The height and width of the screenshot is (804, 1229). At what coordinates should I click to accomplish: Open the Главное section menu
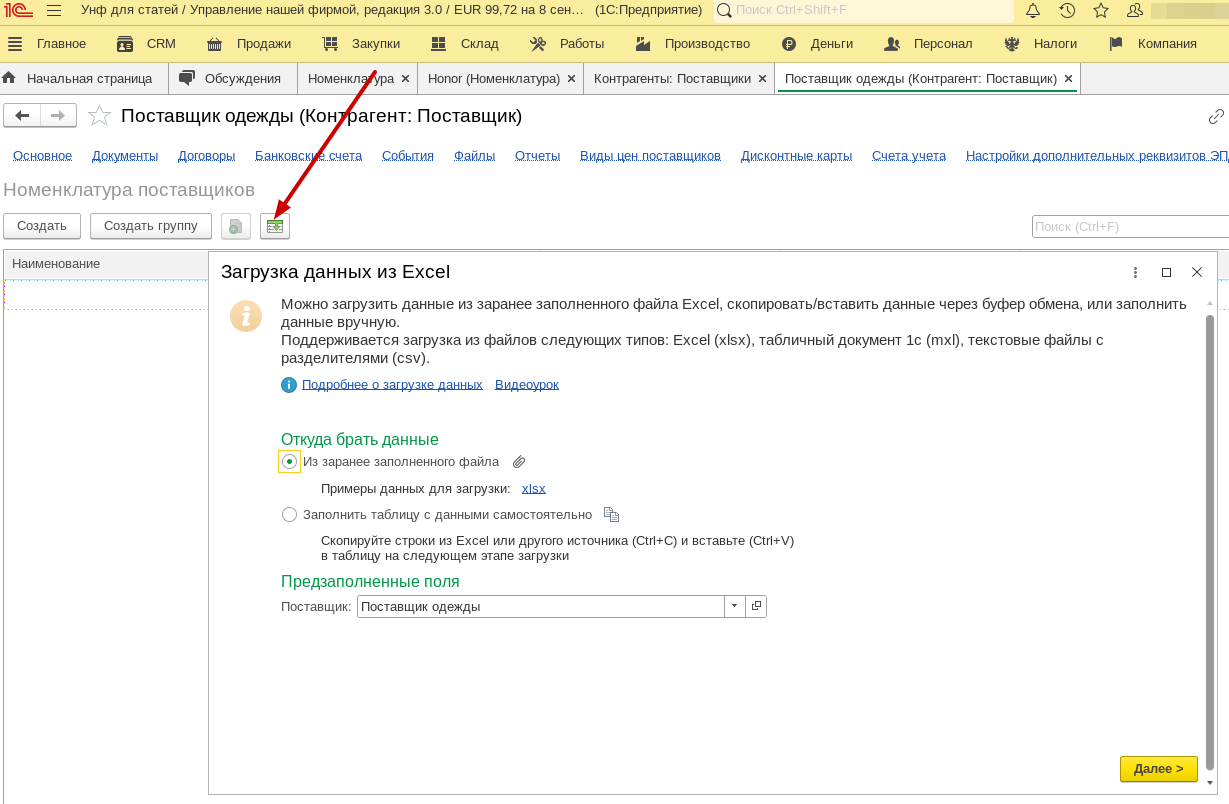pos(47,44)
